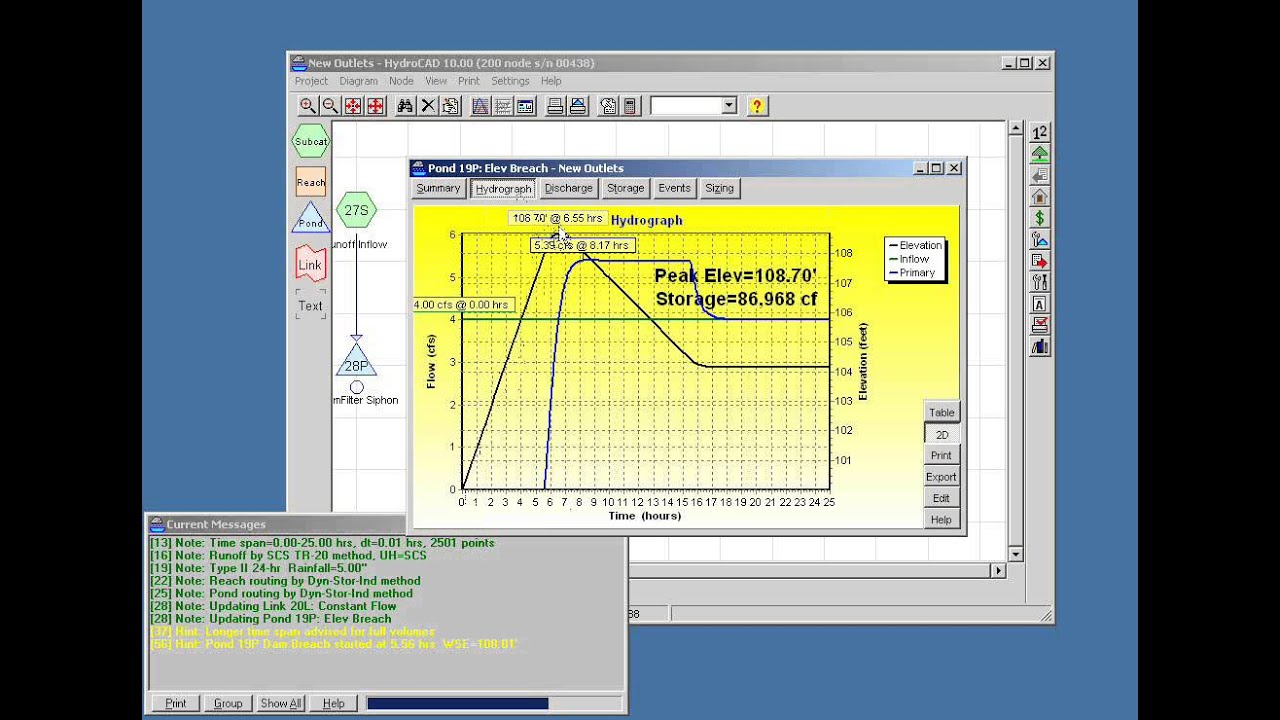The width and height of the screenshot is (1280, 720).
Task: Click the calculation settings toolbar icon
Action: point(608,106)
